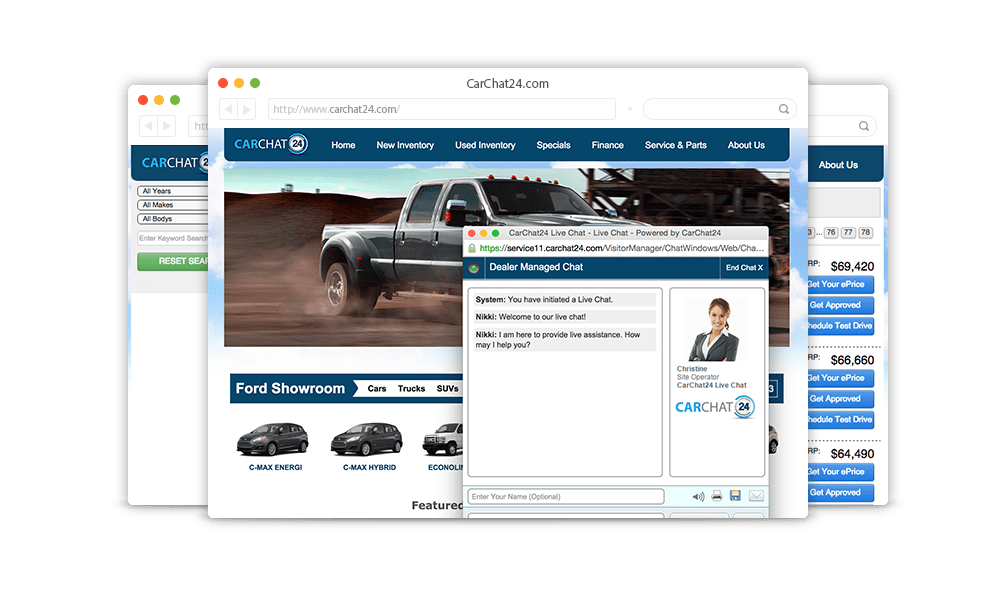Screen dimensions: 1000x600
Task: Click Get Your ePrice under $69,420
Action: coord(840,284)
